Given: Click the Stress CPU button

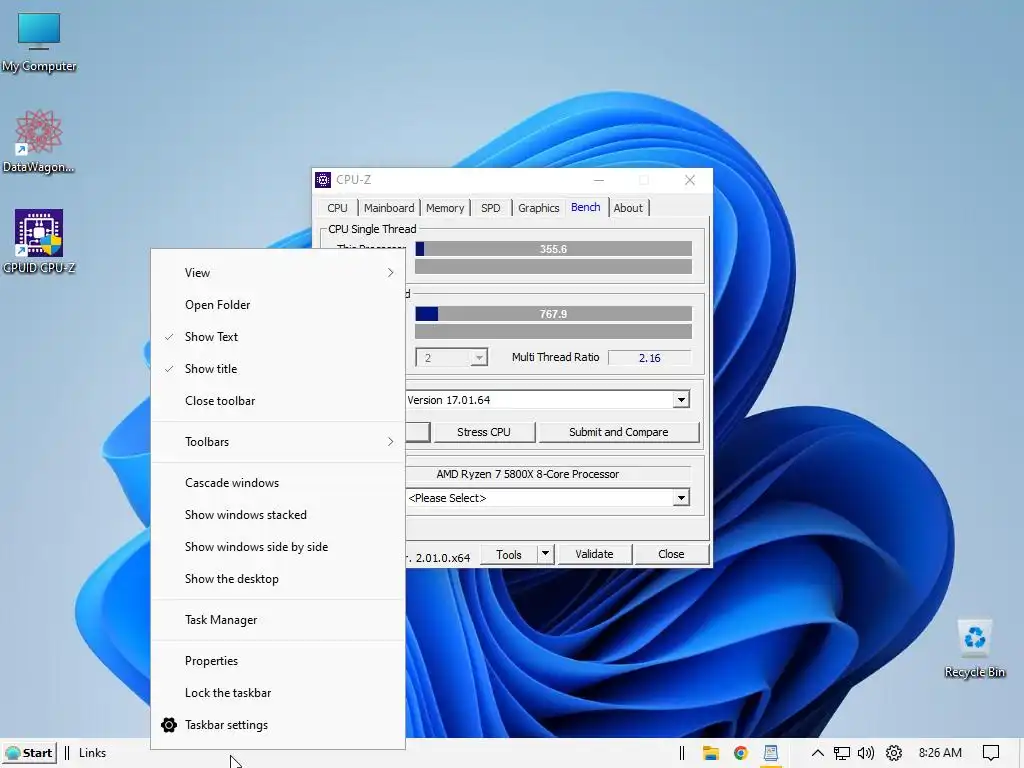Looking at the screenshot, I should [484, 432].
